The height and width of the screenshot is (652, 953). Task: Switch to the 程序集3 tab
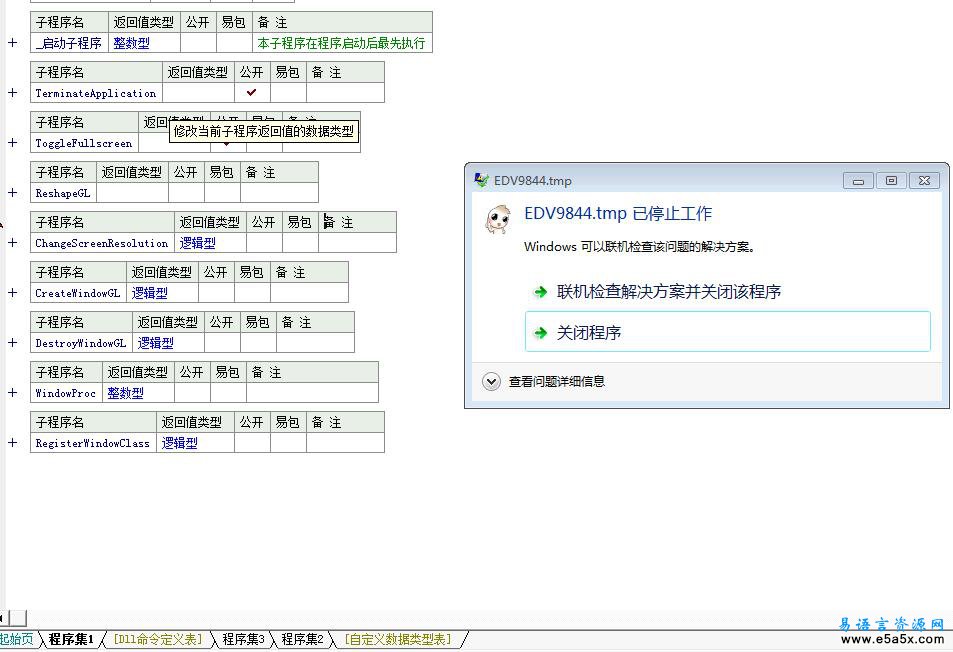pyautogui.click(x=243, y=639)
